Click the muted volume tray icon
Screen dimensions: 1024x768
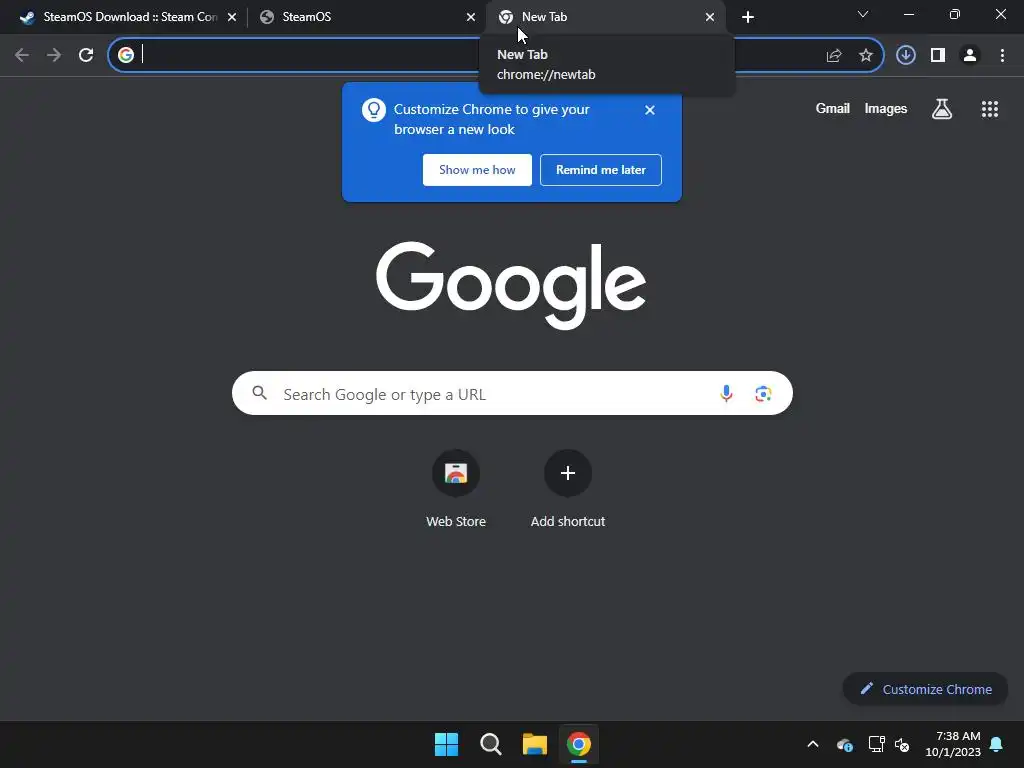click(x=902, y=744)
